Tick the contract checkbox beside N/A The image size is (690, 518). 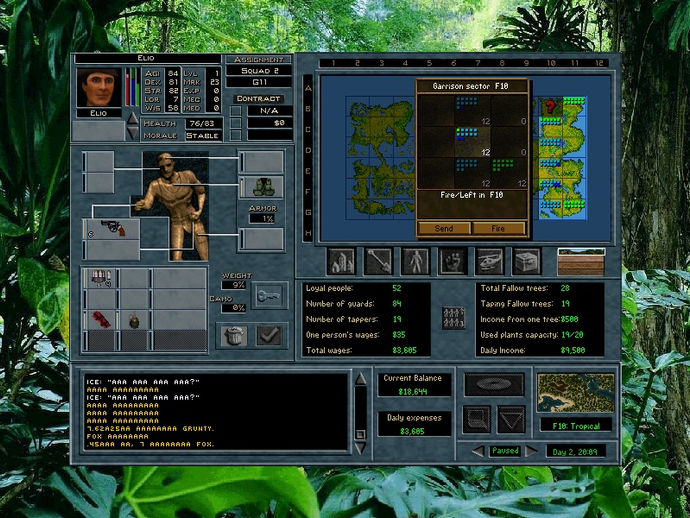(x=236, y=110)
